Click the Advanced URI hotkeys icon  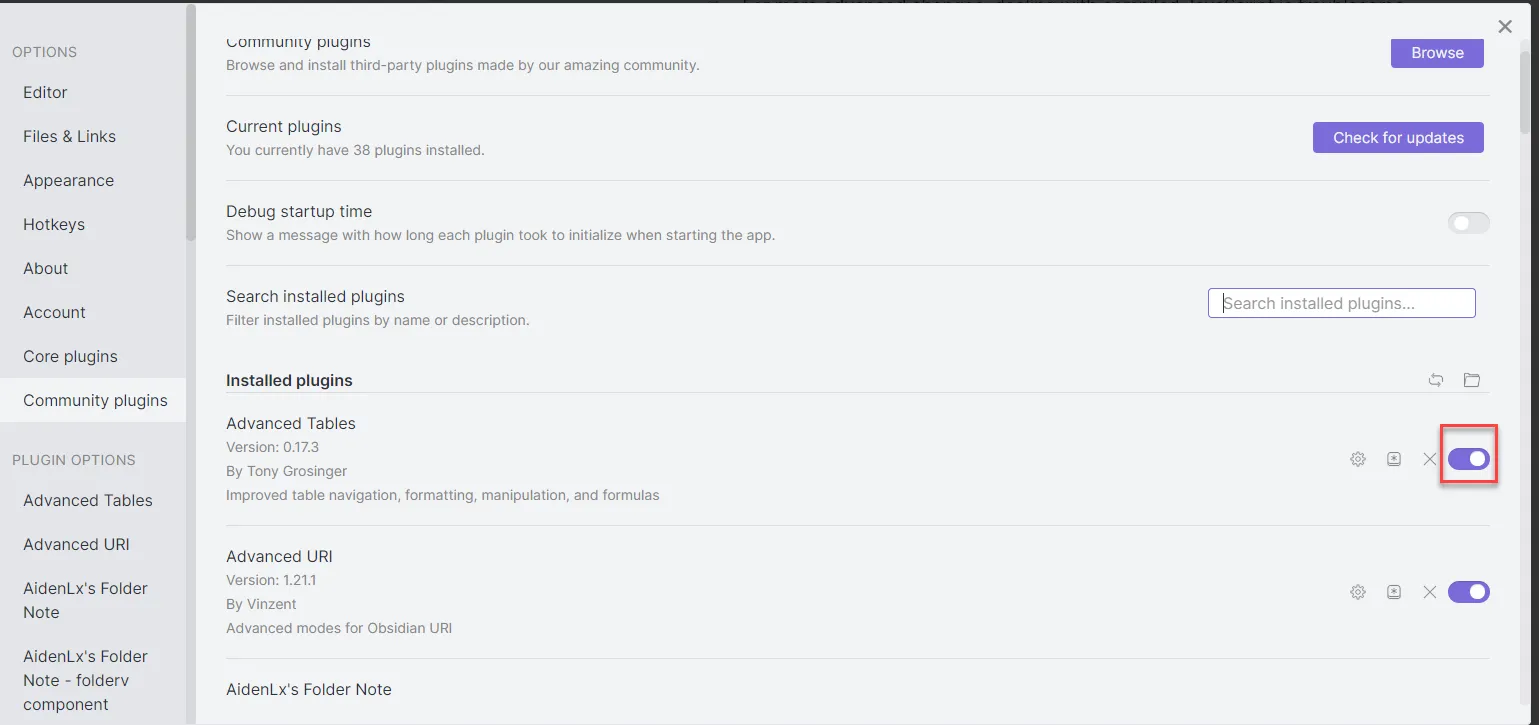click(1394, 592)
